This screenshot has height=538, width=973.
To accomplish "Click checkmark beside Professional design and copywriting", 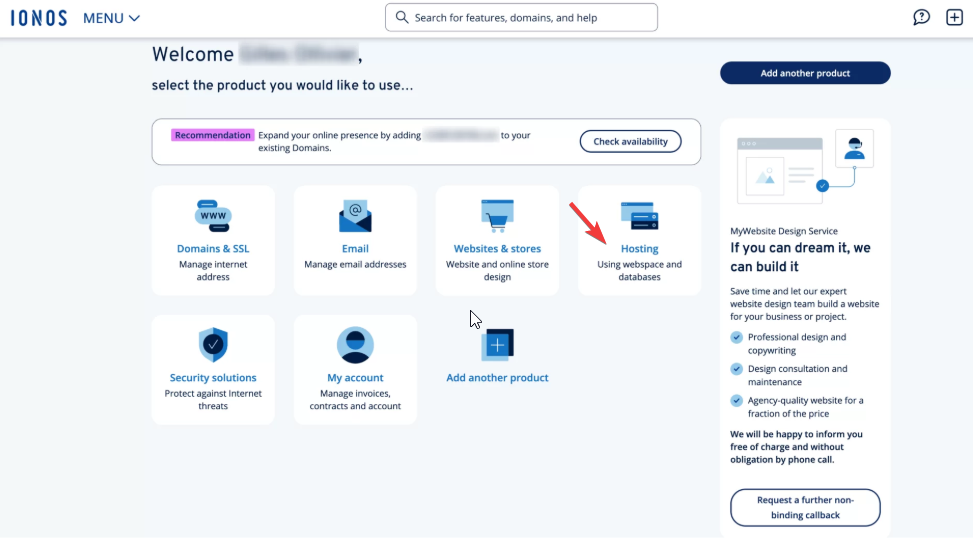I will tap(737, 338).
